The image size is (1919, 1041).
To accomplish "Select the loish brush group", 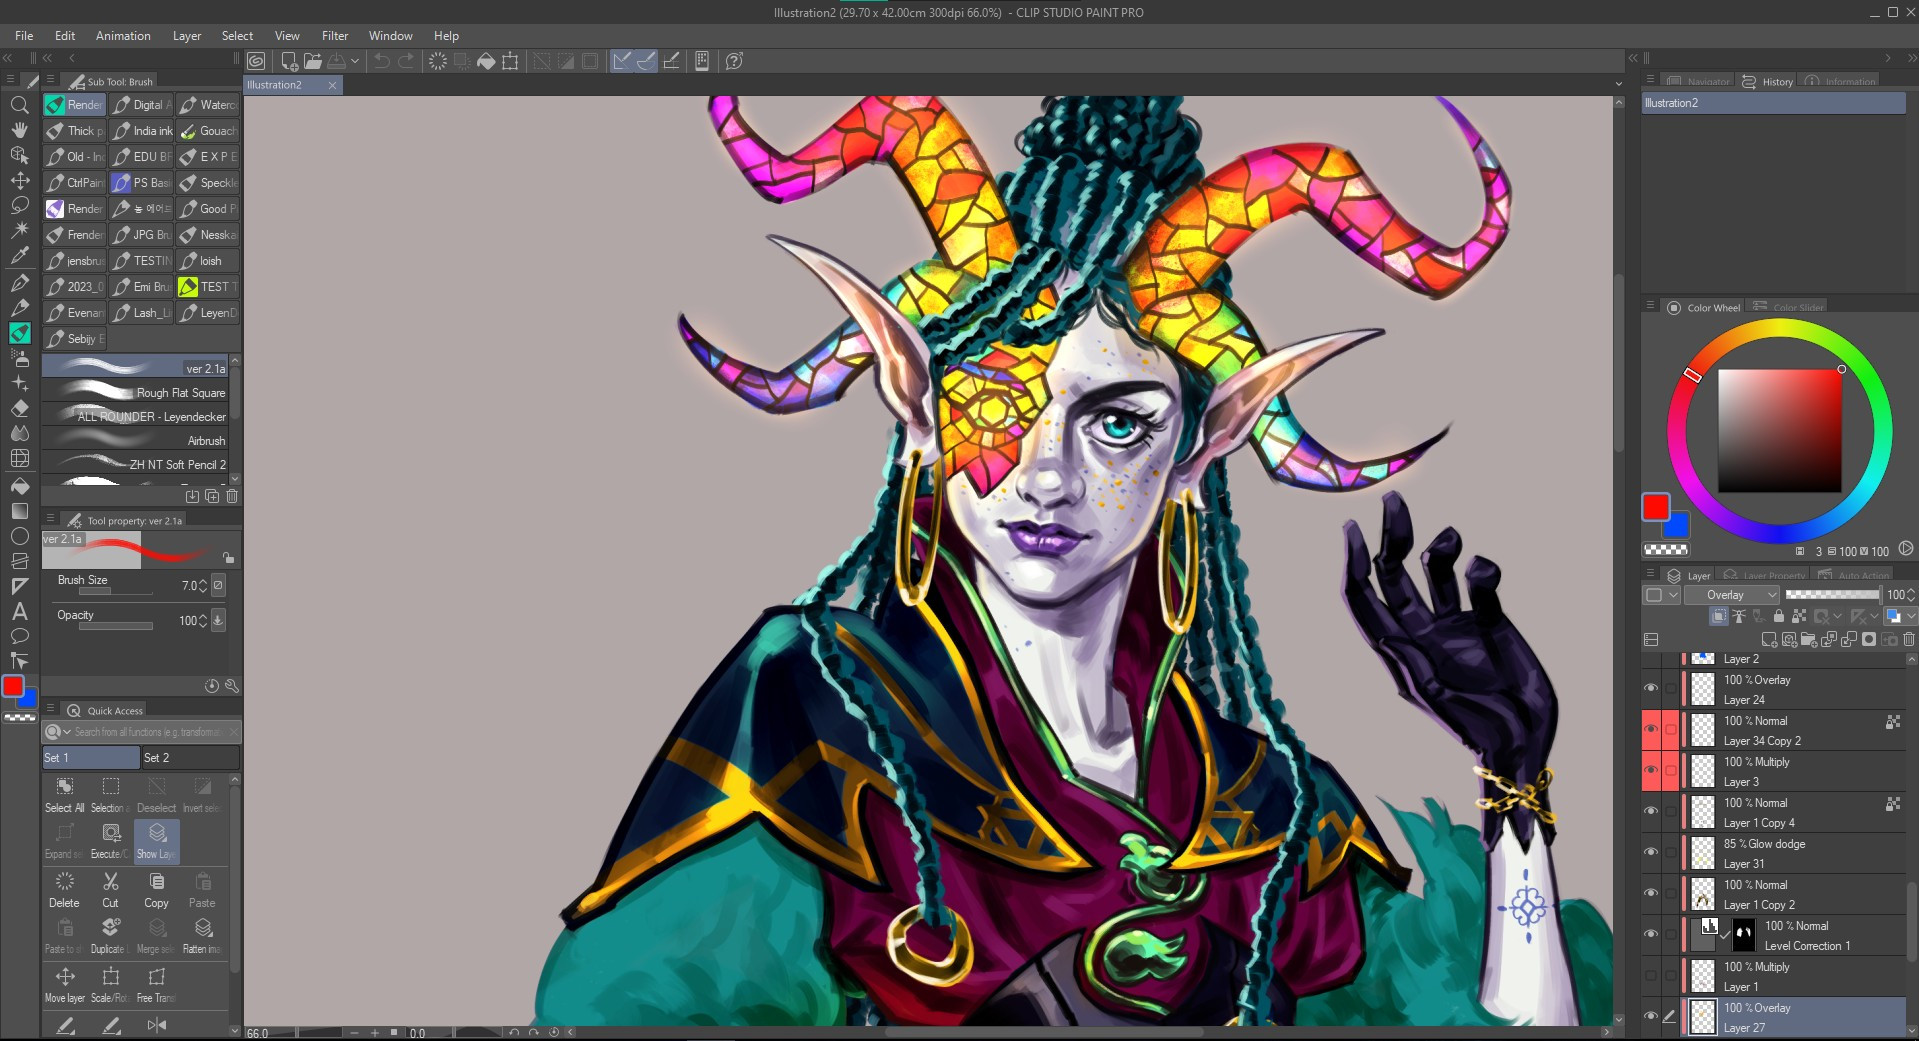I will coord(208,261).
